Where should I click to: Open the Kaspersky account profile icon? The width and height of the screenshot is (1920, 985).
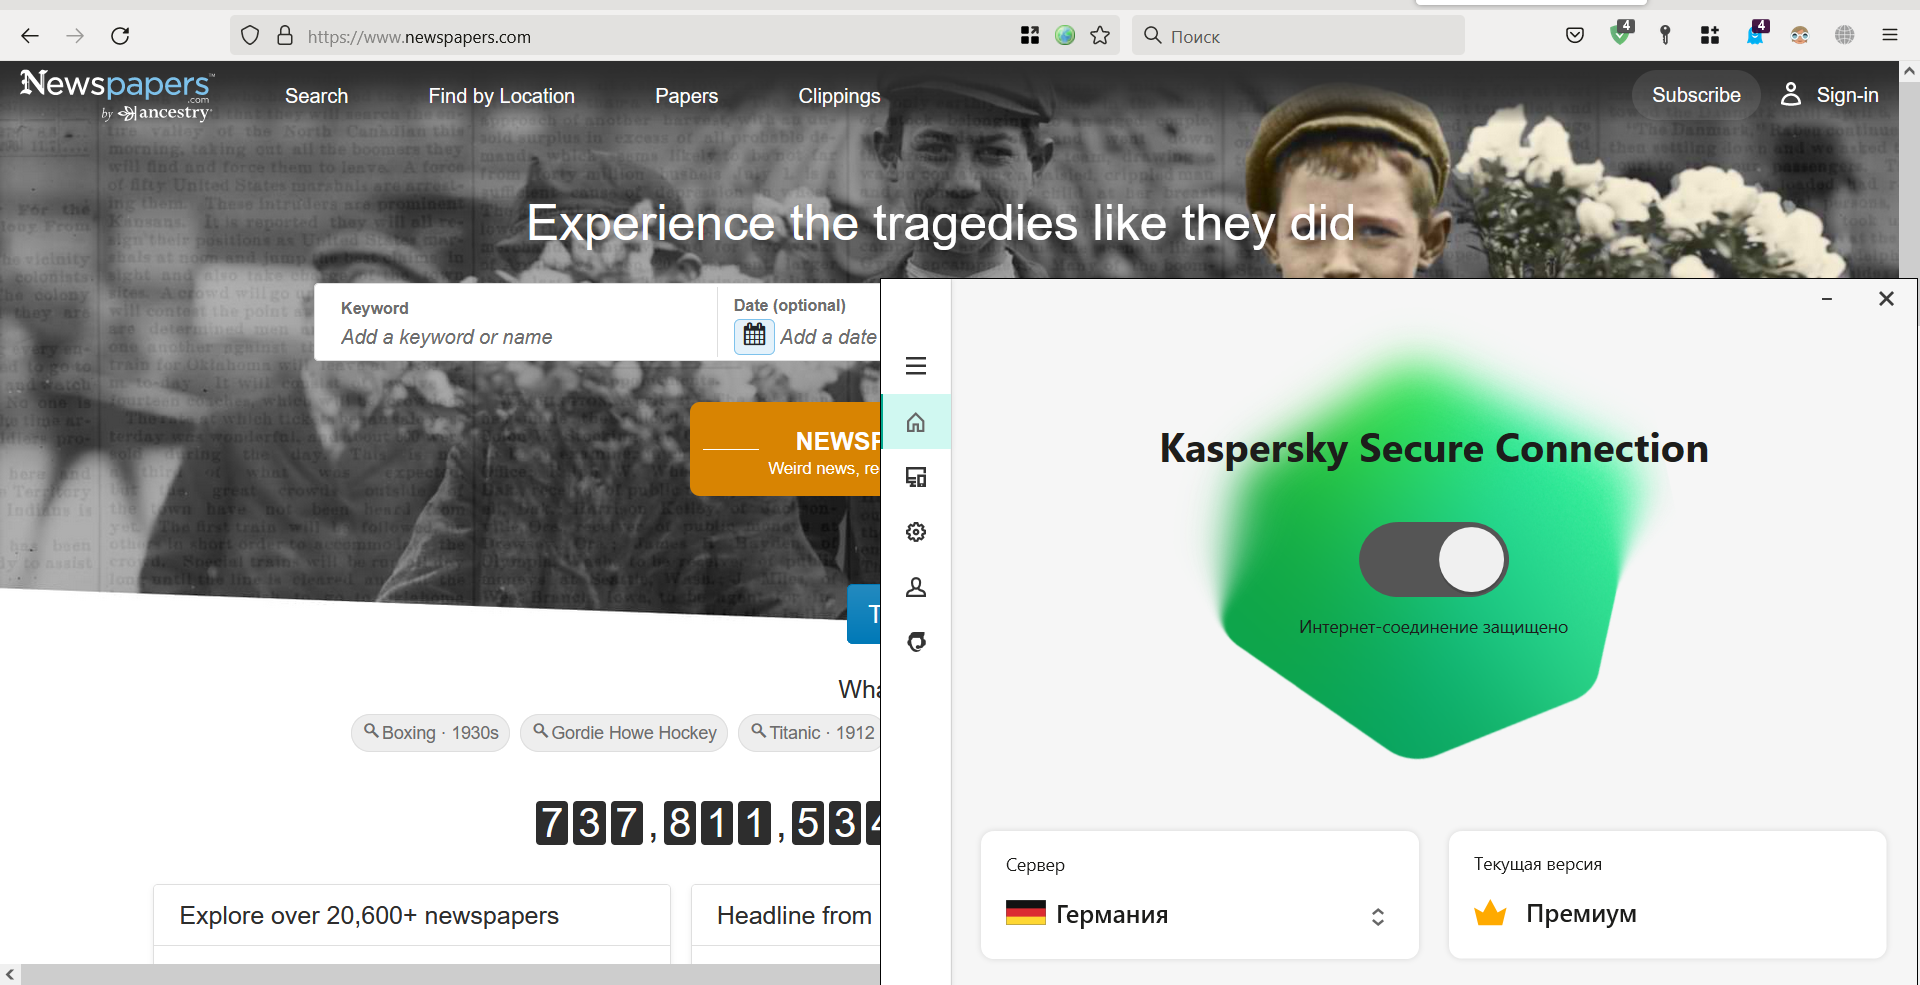(915, 587)
